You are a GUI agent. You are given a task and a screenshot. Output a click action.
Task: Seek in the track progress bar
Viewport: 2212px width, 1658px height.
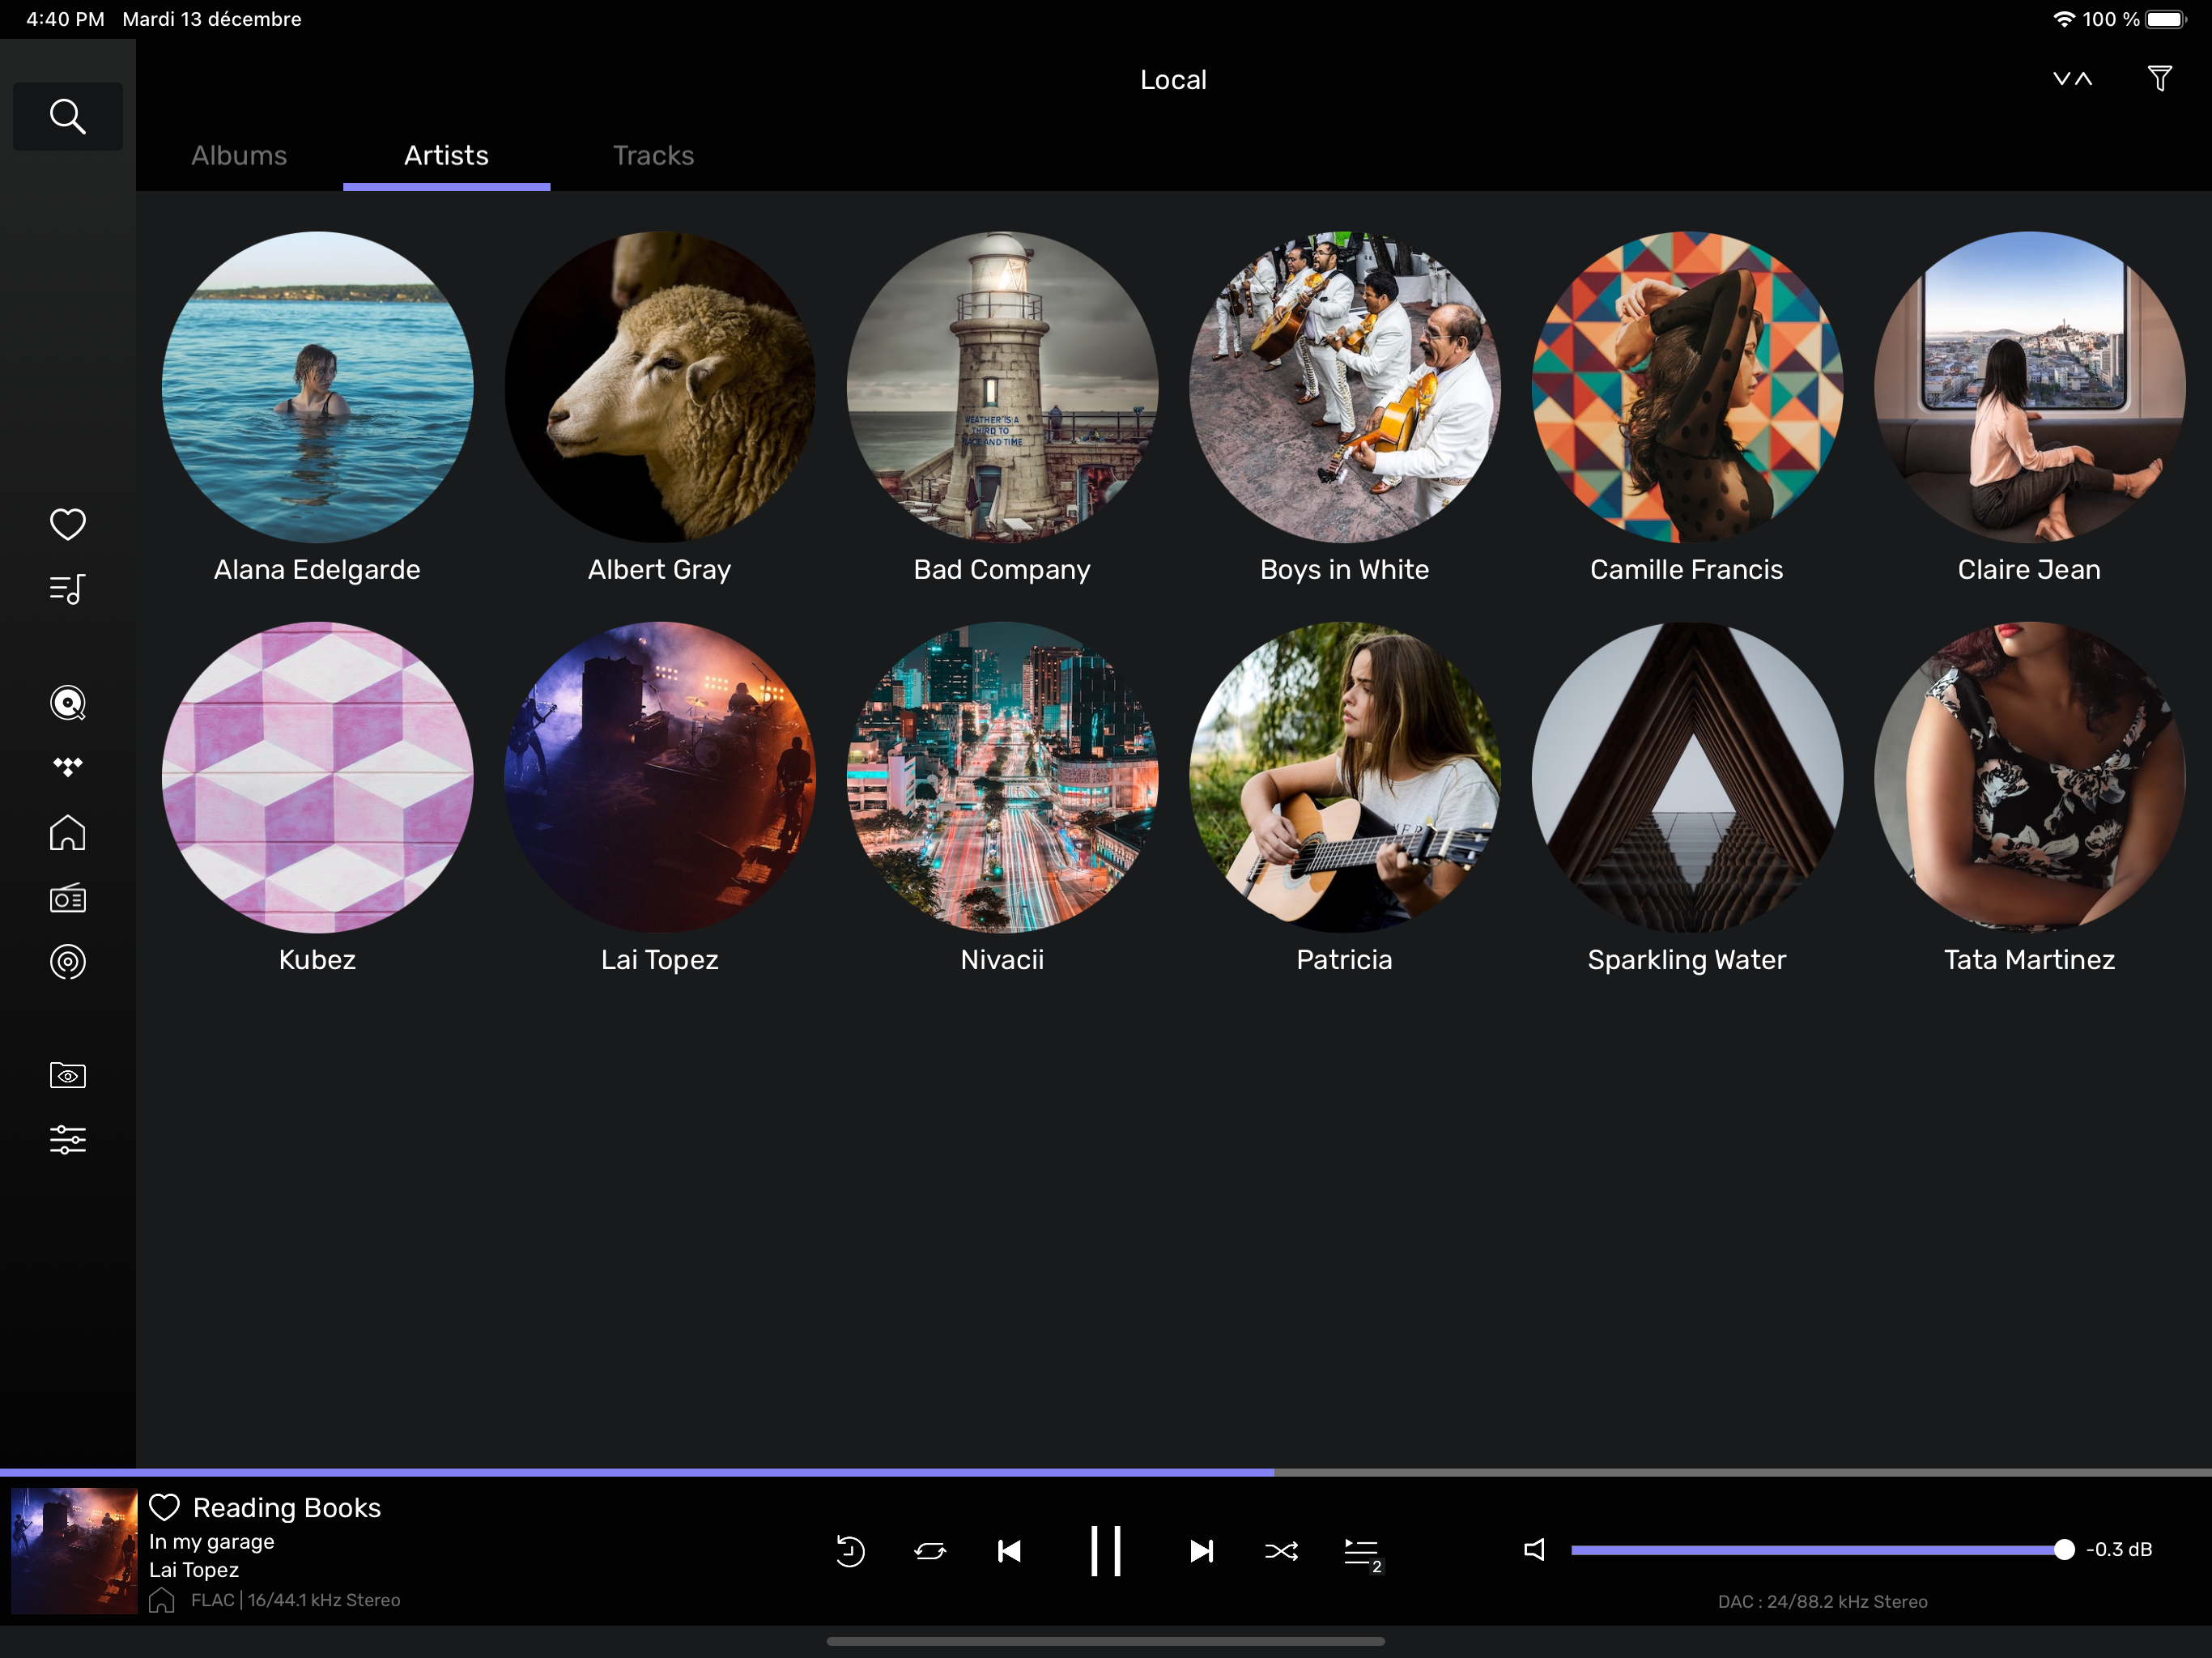pyautogui.click(x=1106, y=1472)
